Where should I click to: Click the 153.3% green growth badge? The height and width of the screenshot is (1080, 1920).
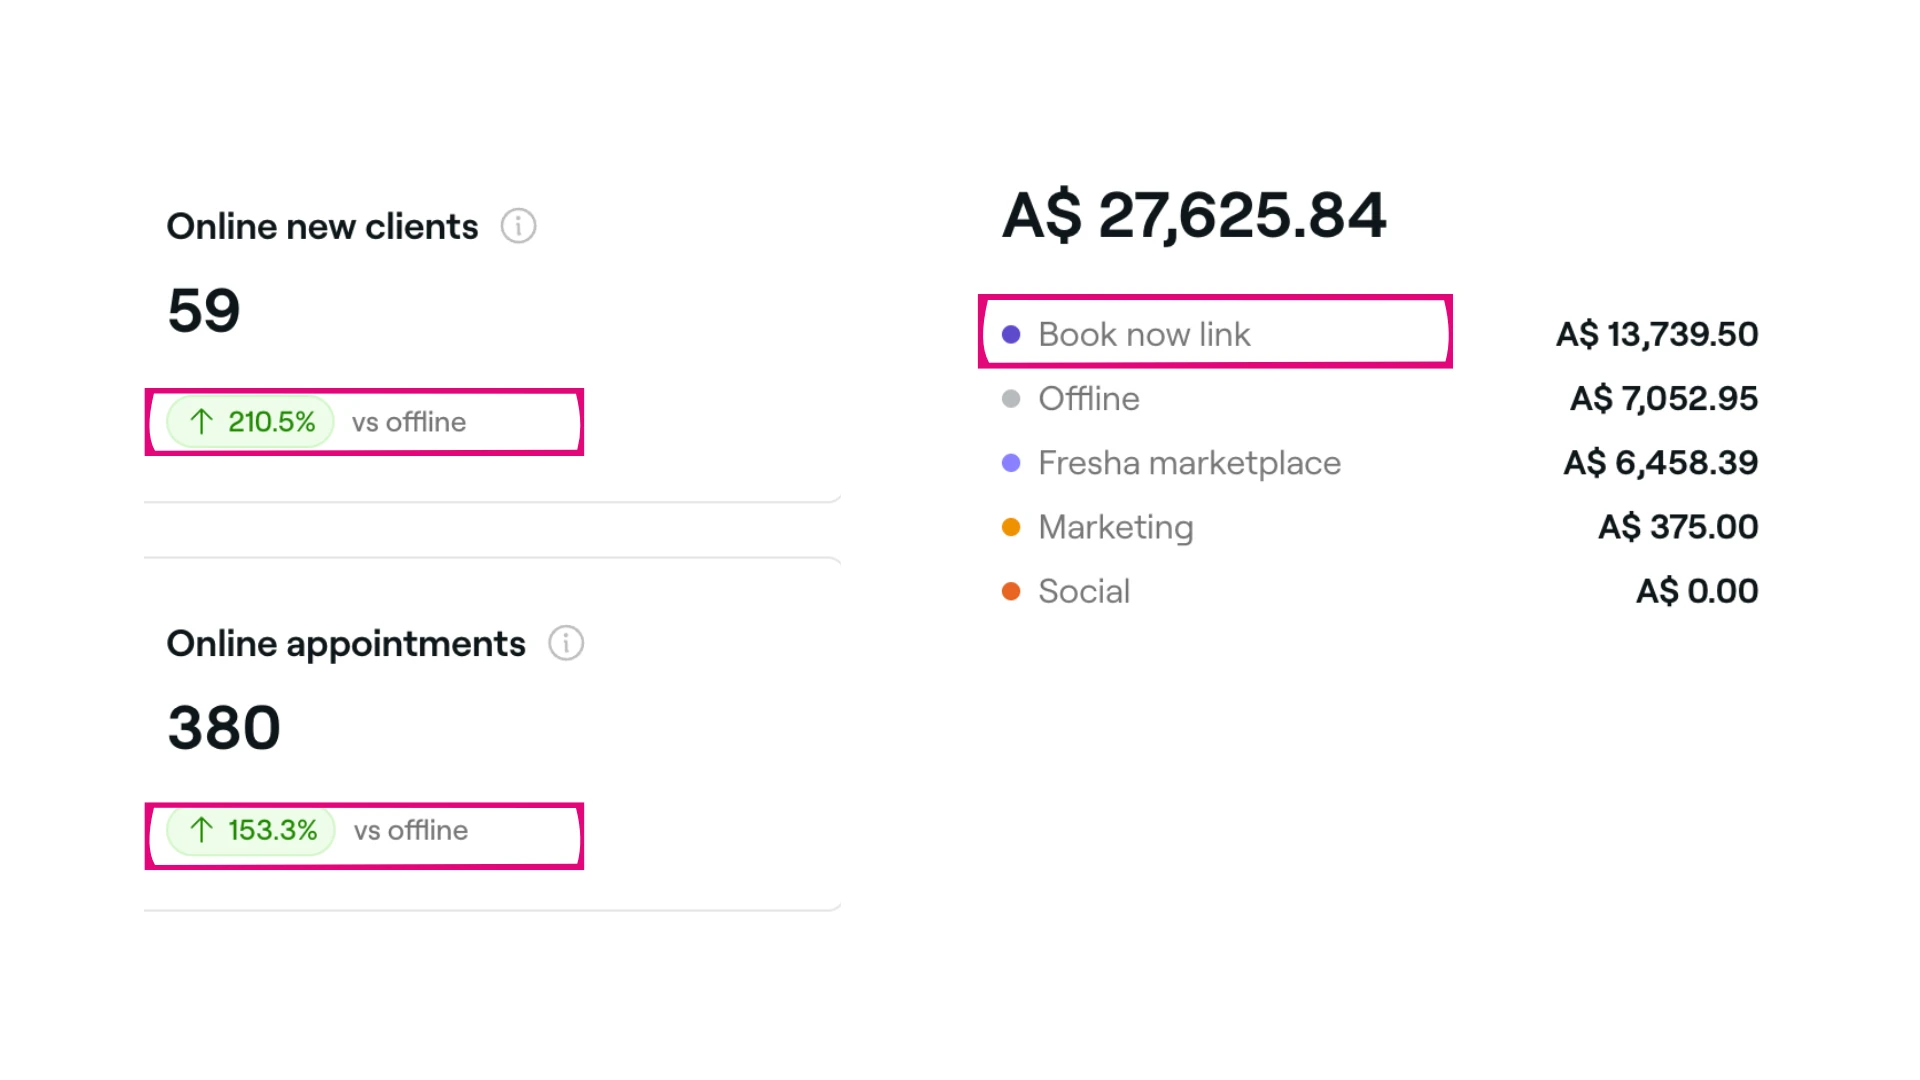(x=251, y=830)
